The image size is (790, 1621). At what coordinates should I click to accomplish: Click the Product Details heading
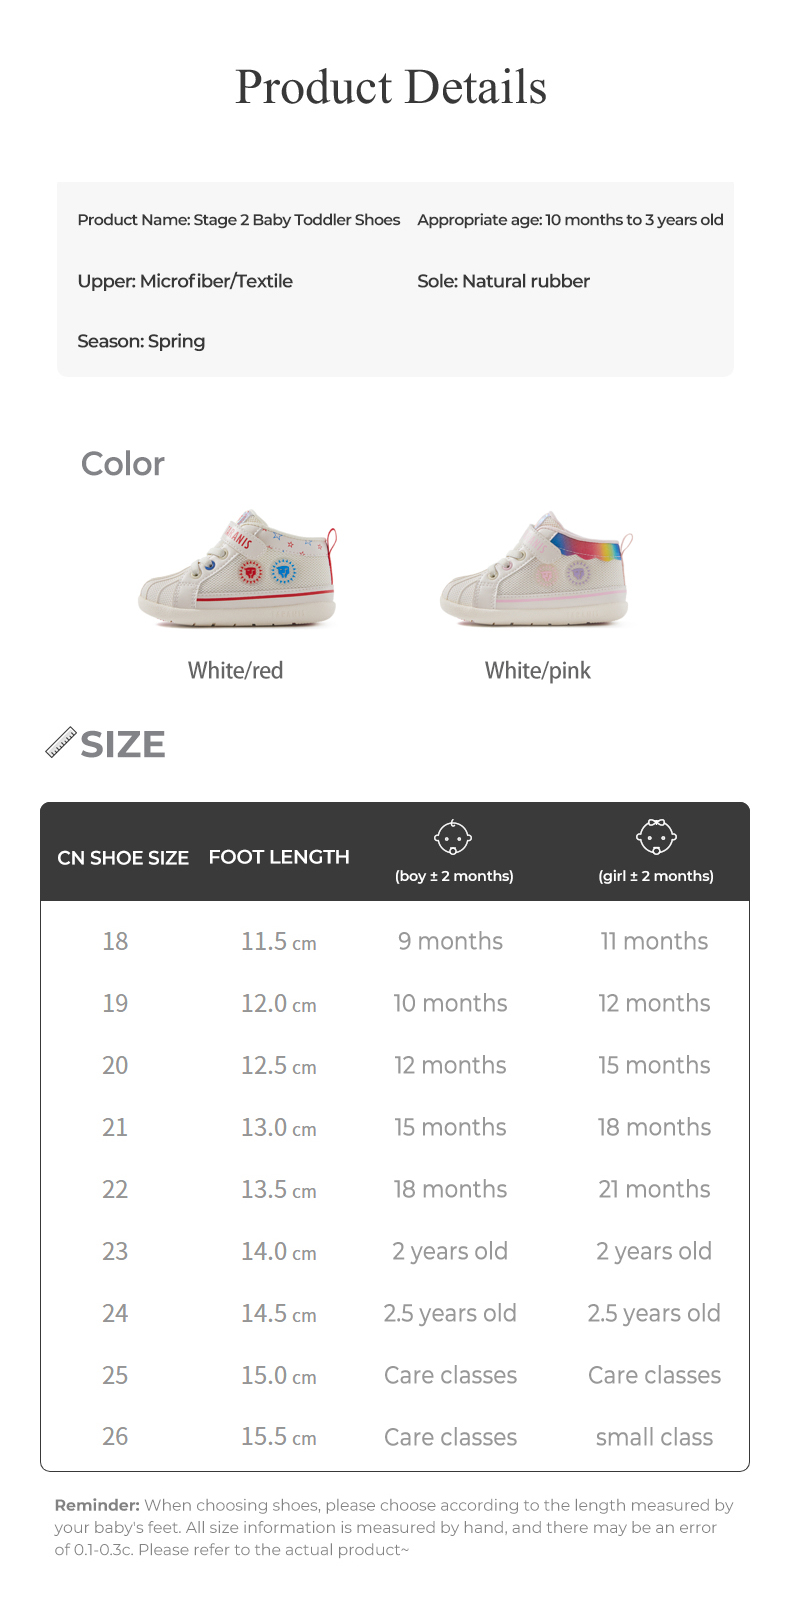click(x=391, y=87)
